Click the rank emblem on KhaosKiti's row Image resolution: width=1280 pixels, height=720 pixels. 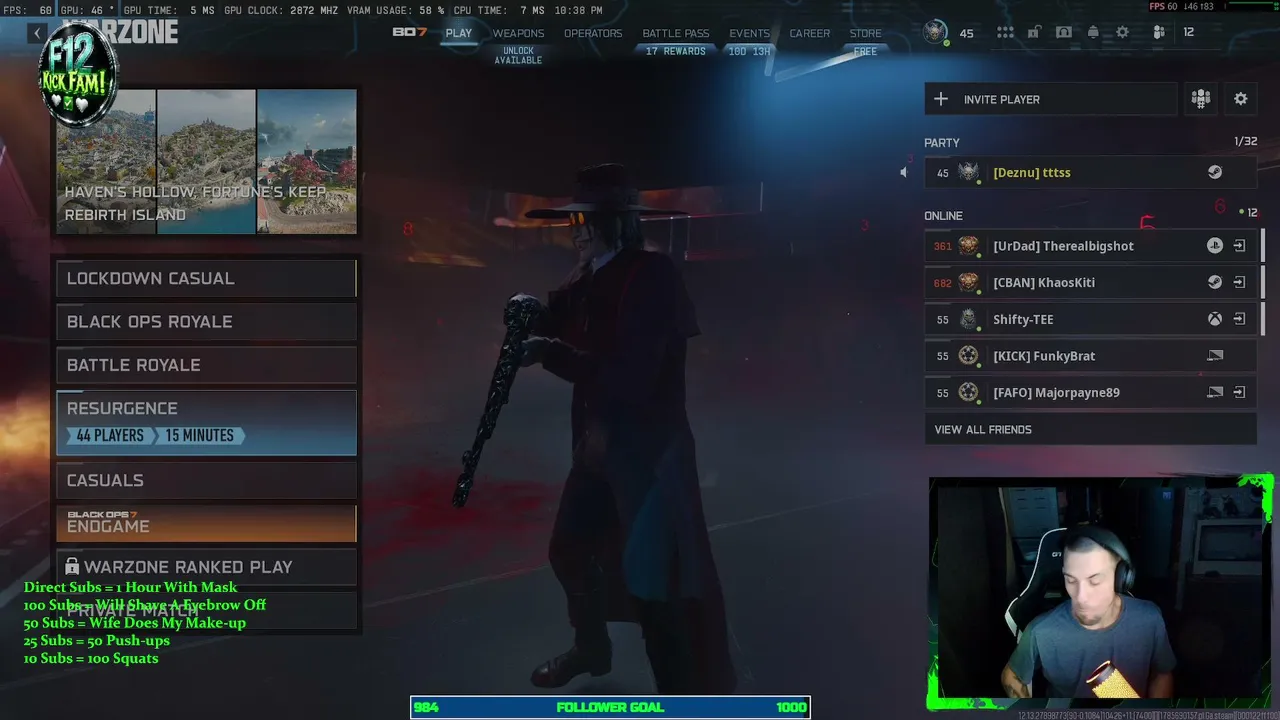pos(968,282)
